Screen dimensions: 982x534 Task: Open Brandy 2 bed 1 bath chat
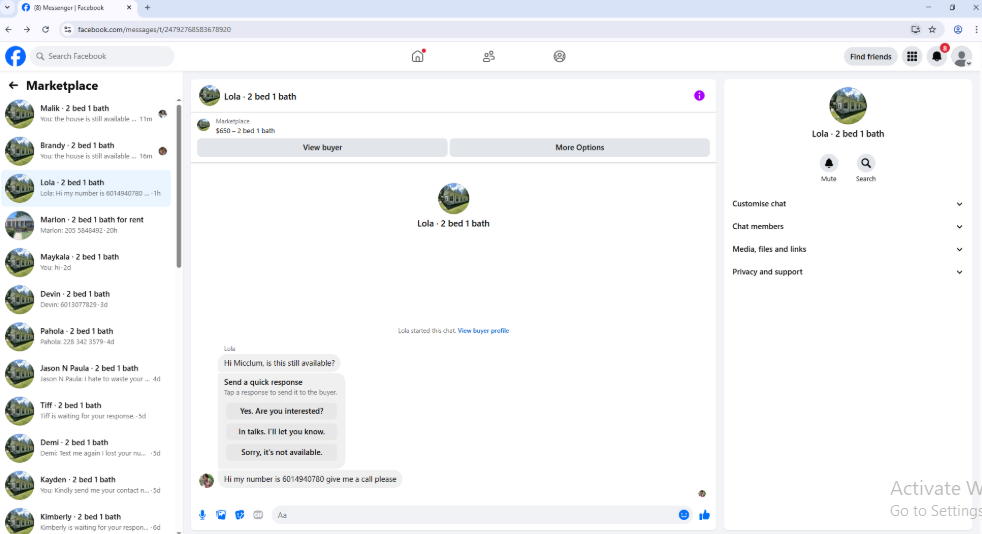tap(86, 151)
